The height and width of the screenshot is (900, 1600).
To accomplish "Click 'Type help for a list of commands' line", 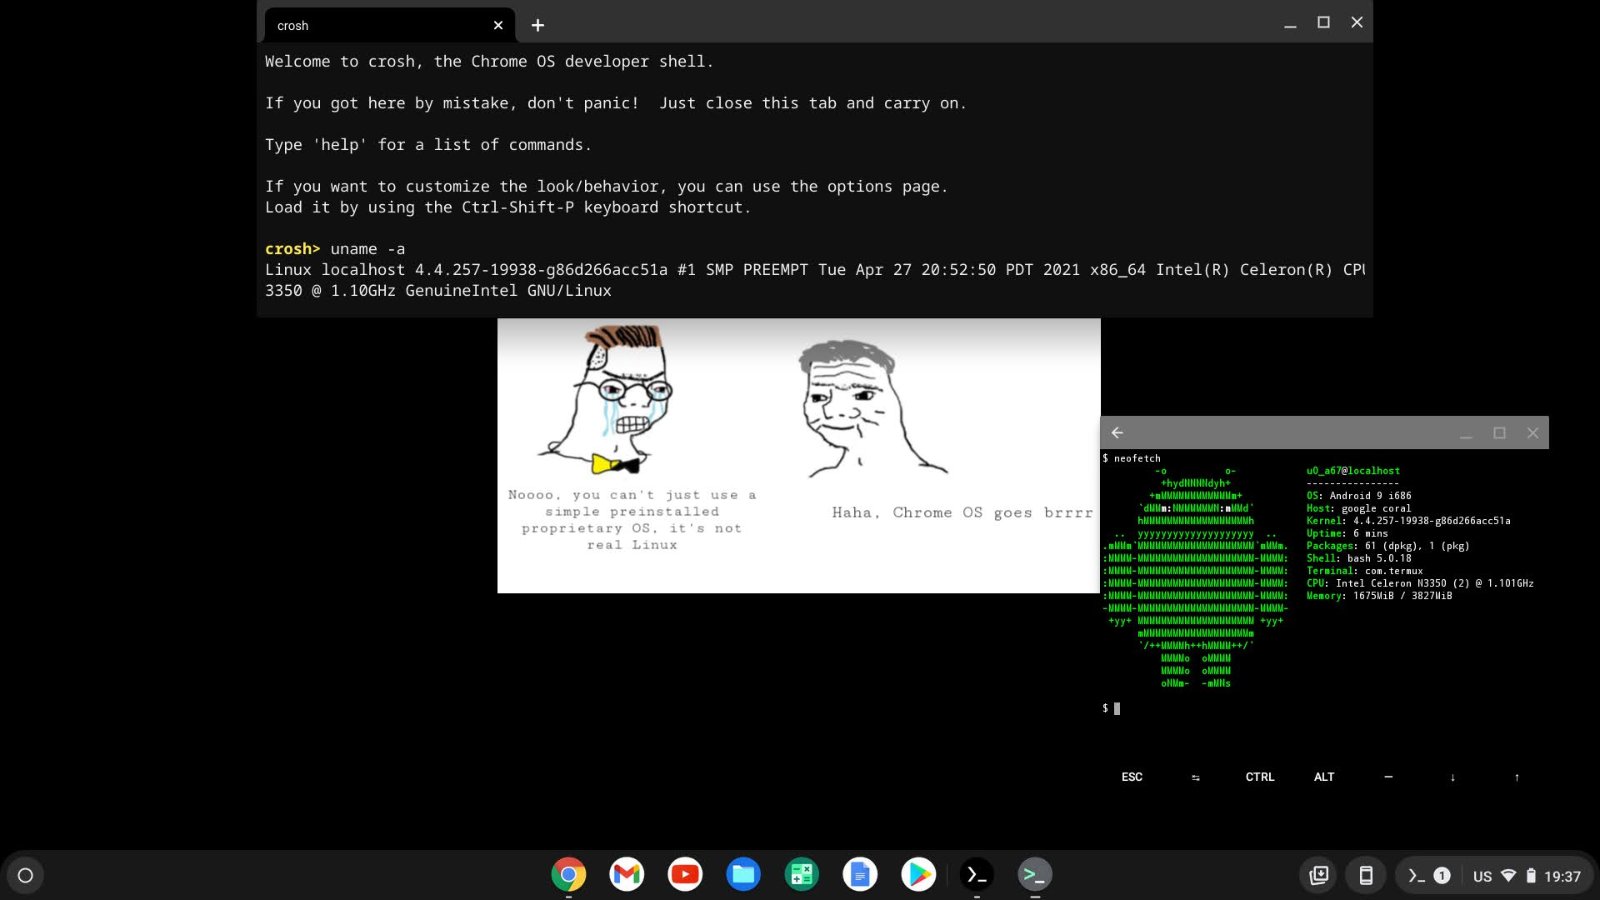I will tap(428, 145).
